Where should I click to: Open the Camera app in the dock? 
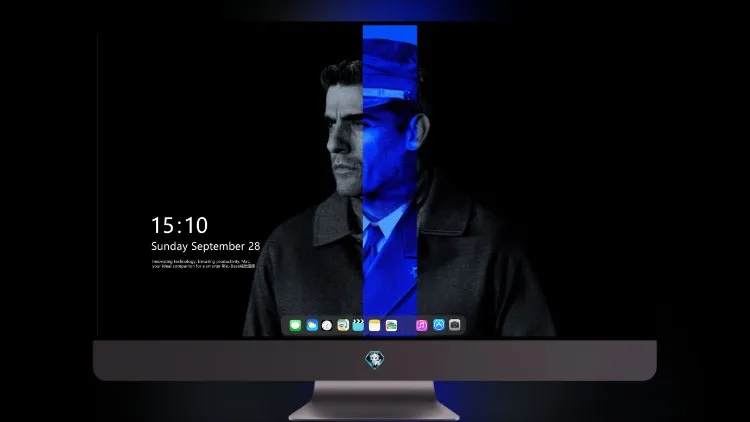click(455, 325)
